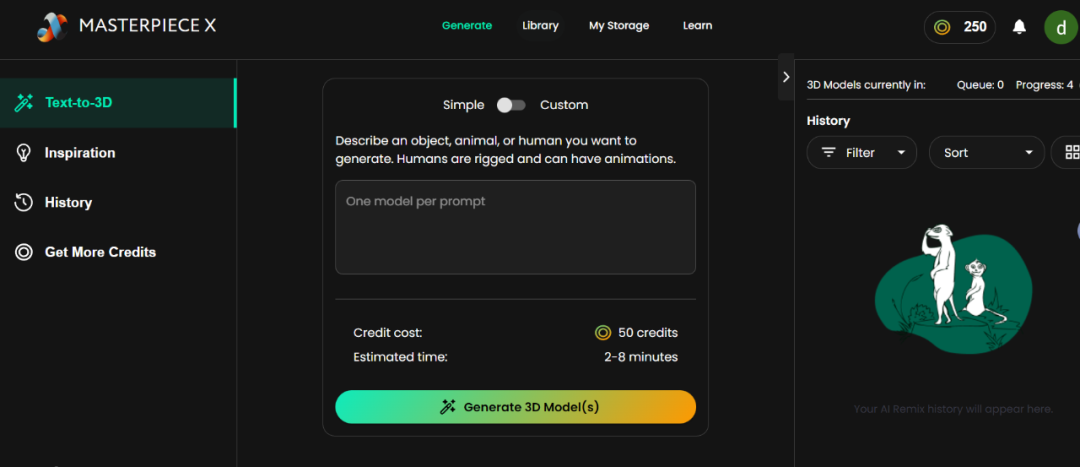Go to My Storage tab
Image resolution: width=1080 pixels, height=467 pixels.
(619, 25)
